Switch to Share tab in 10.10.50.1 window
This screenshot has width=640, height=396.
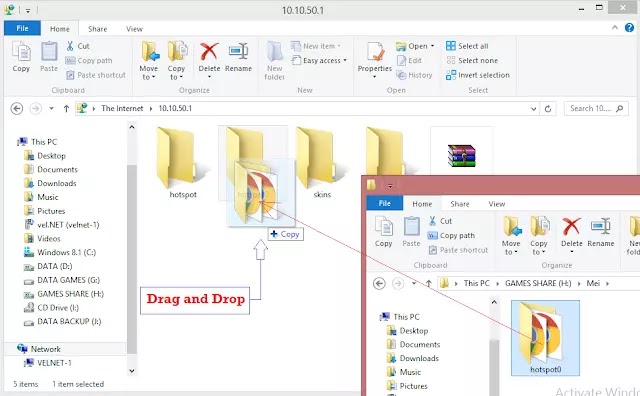pyautogui.click(x=98, y=29)
